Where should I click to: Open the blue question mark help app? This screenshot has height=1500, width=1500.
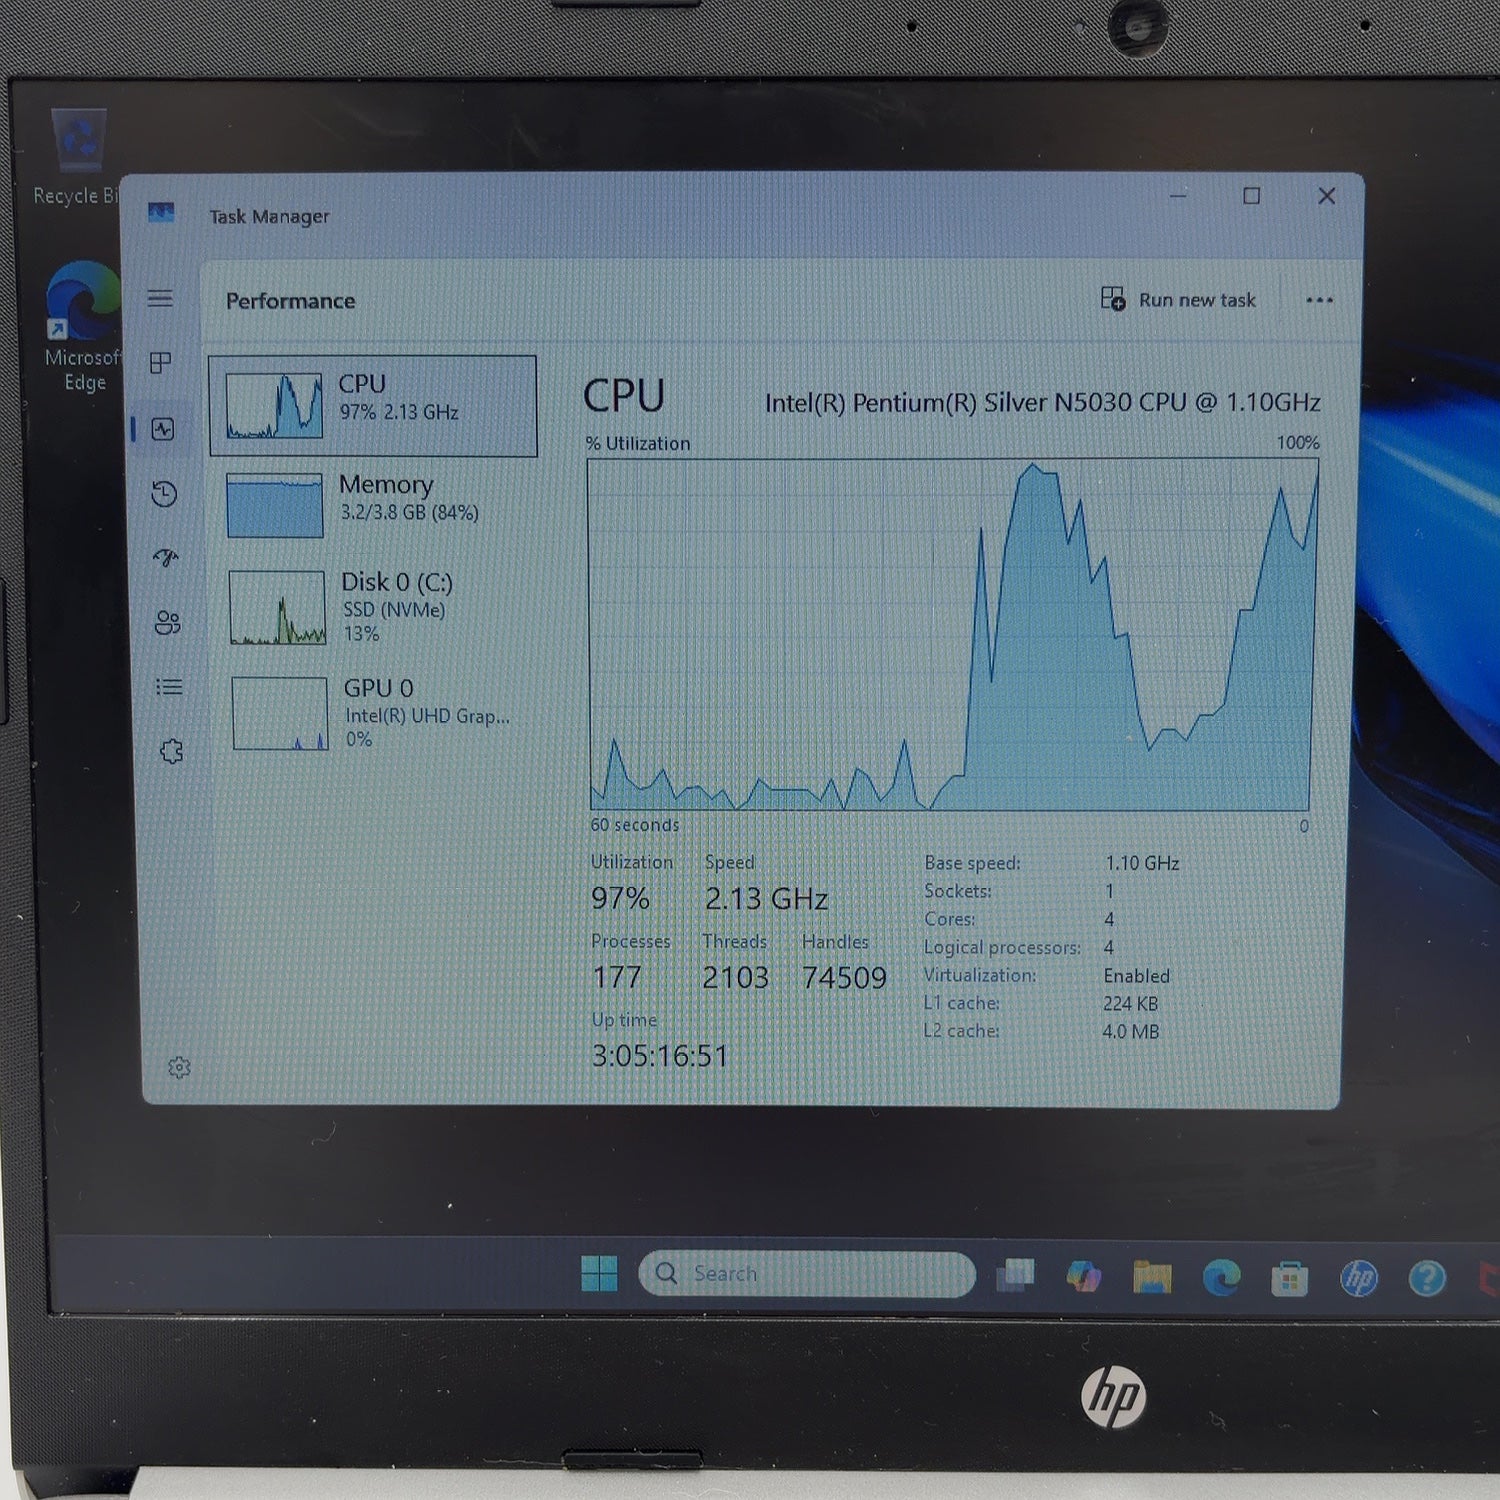tap(1427, 1278)
